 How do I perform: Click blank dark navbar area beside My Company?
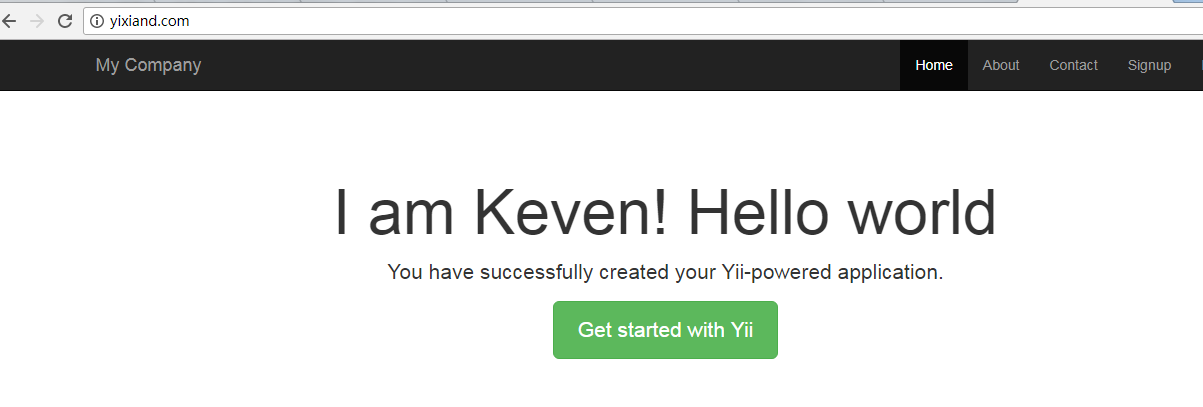(x=550, y=65)
